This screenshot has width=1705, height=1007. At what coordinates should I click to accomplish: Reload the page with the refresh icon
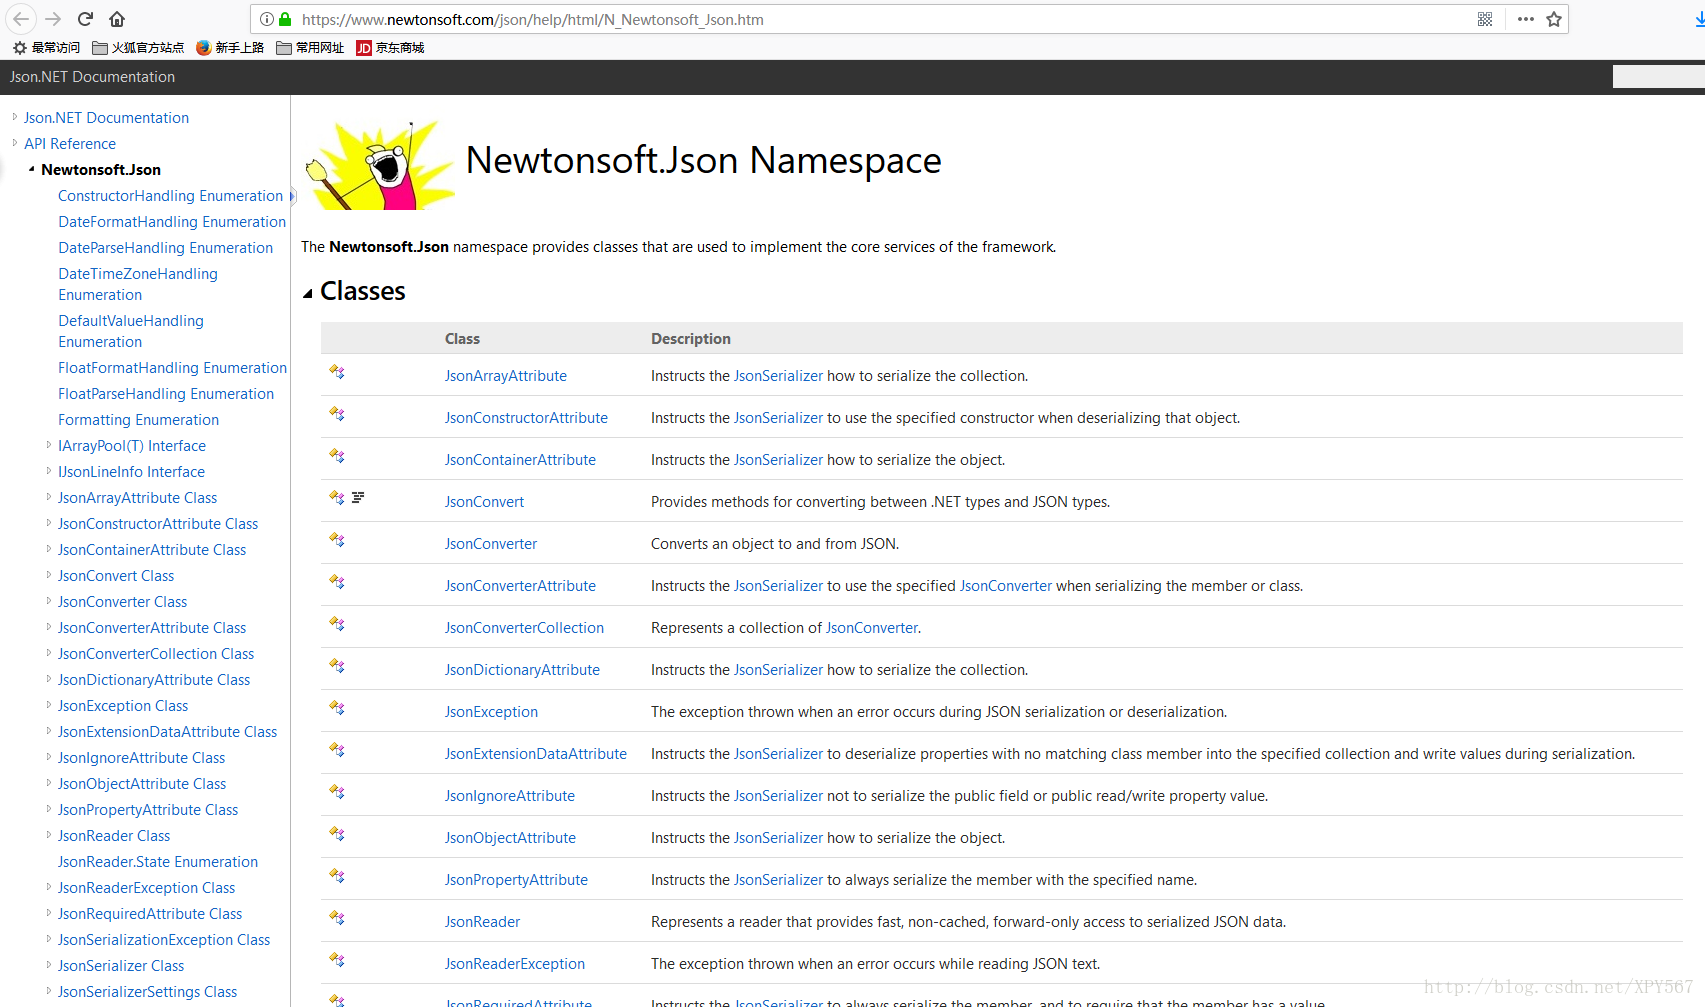point(85,19)
